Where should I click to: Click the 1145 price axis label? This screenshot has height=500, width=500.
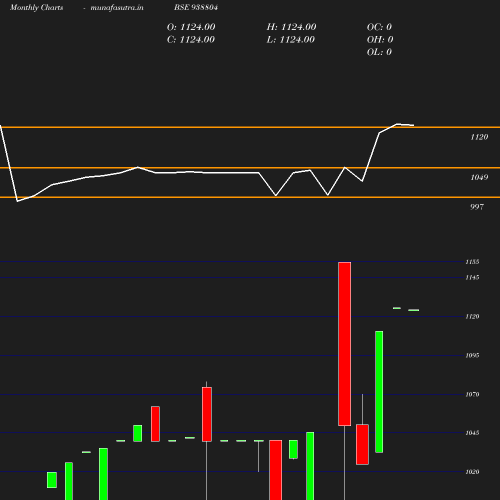(x=473, y=277)
